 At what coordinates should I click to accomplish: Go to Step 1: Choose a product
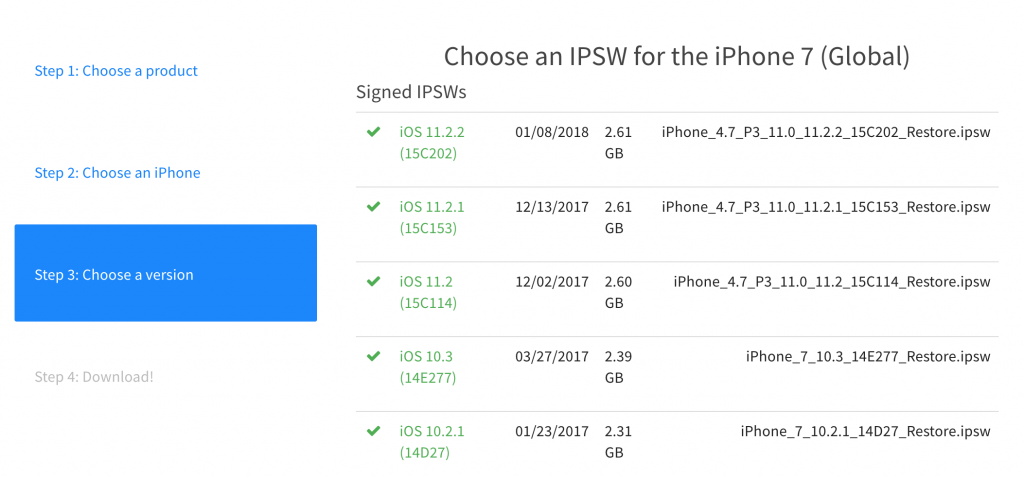point(116,71)
